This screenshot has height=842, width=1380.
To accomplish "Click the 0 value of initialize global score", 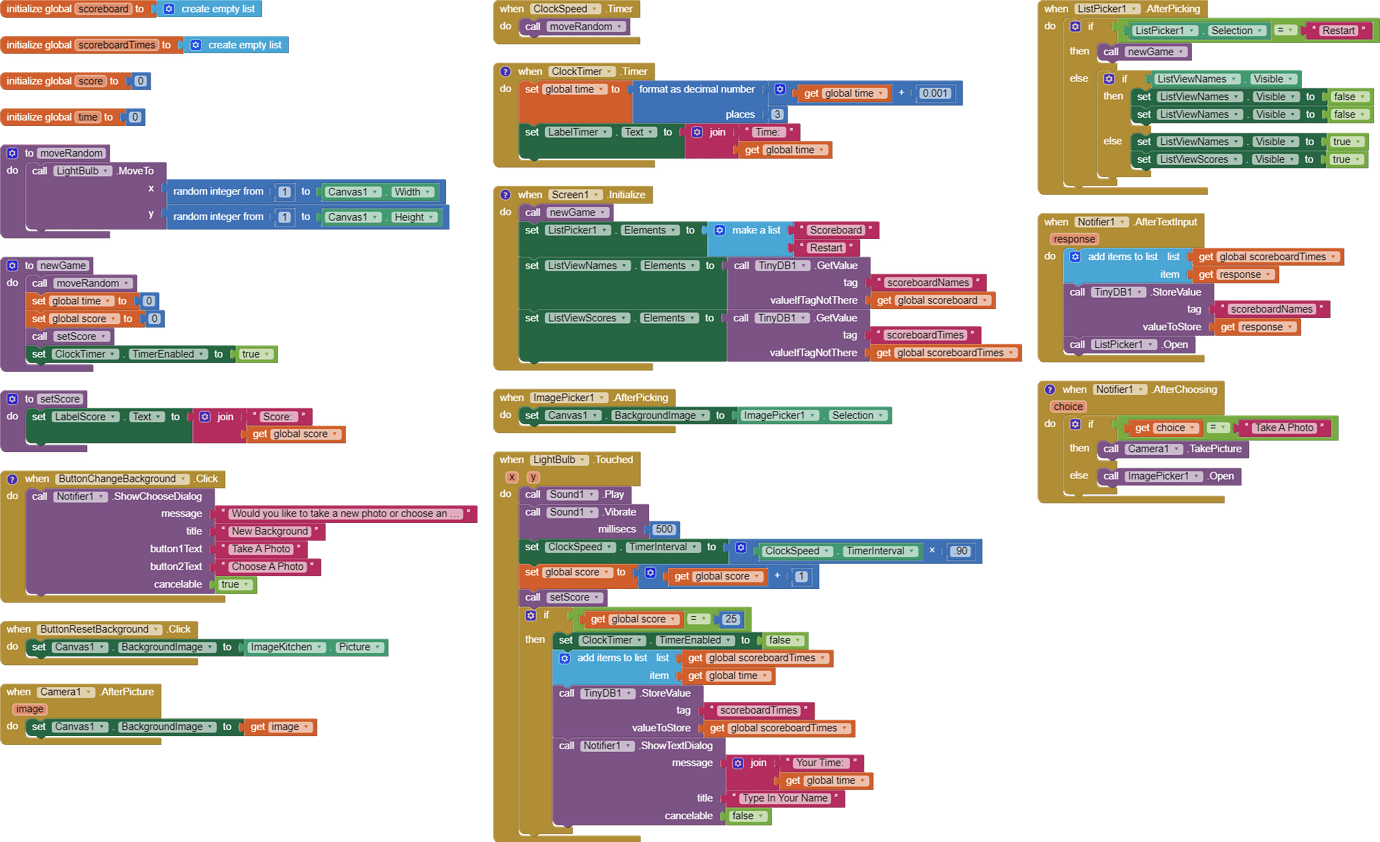I will (140, 81).
